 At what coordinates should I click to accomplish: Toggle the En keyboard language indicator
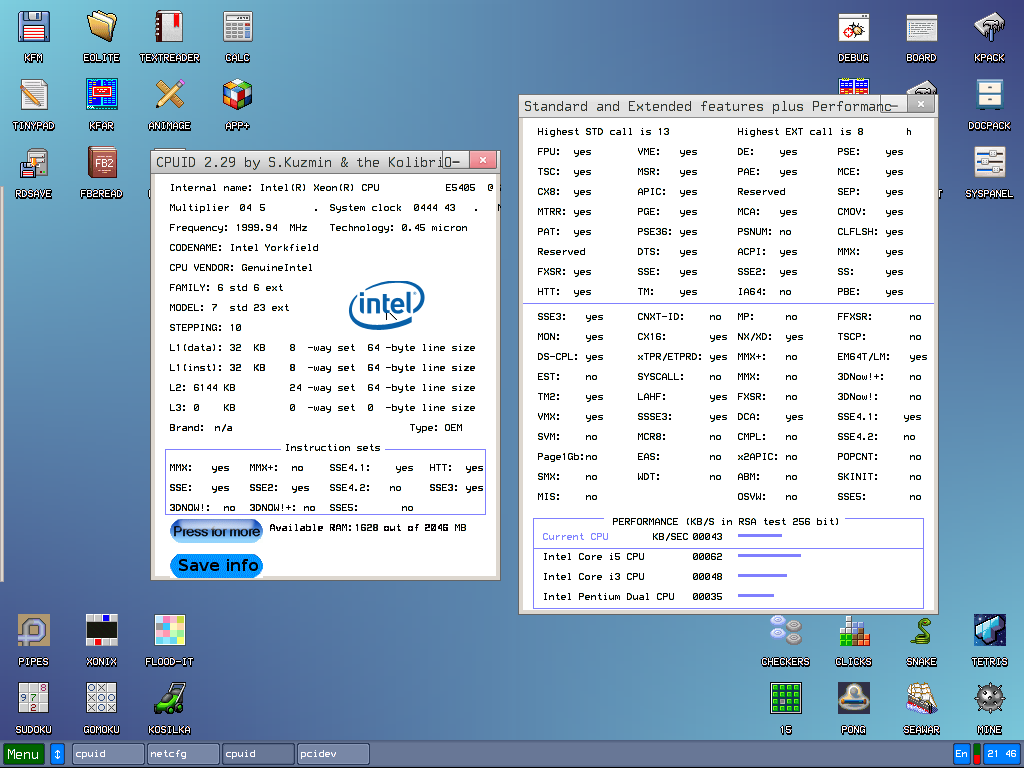pos(962,753)
